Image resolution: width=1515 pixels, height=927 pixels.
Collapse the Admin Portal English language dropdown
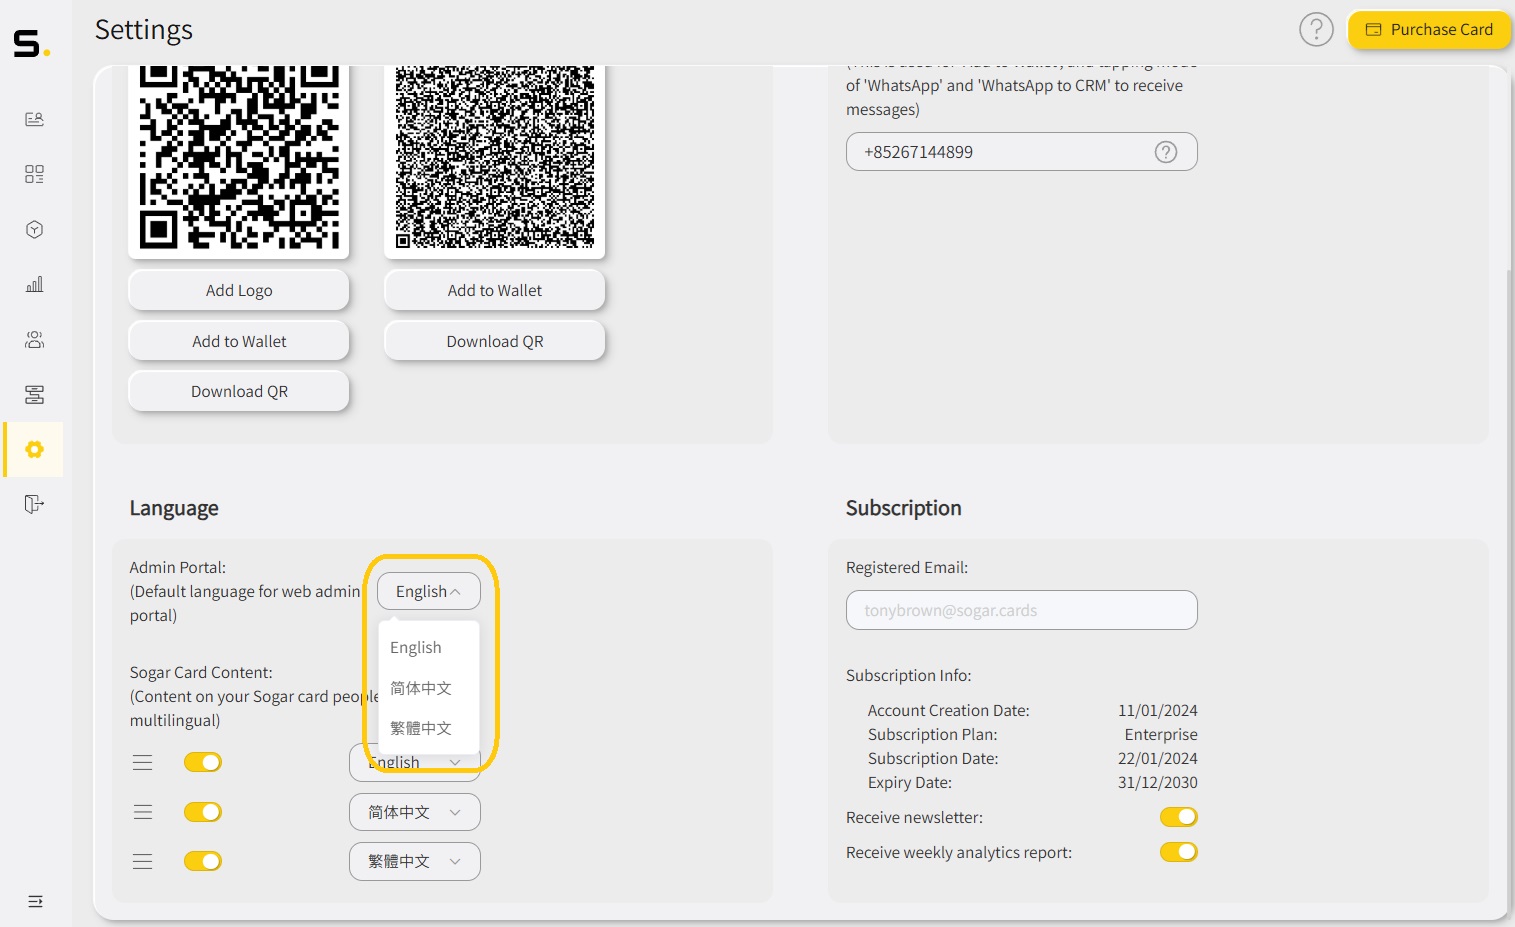429,591
